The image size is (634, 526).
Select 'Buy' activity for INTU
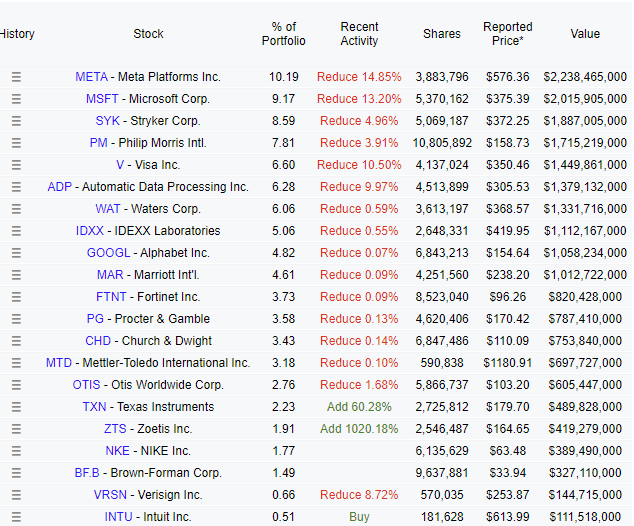point(359,517)
